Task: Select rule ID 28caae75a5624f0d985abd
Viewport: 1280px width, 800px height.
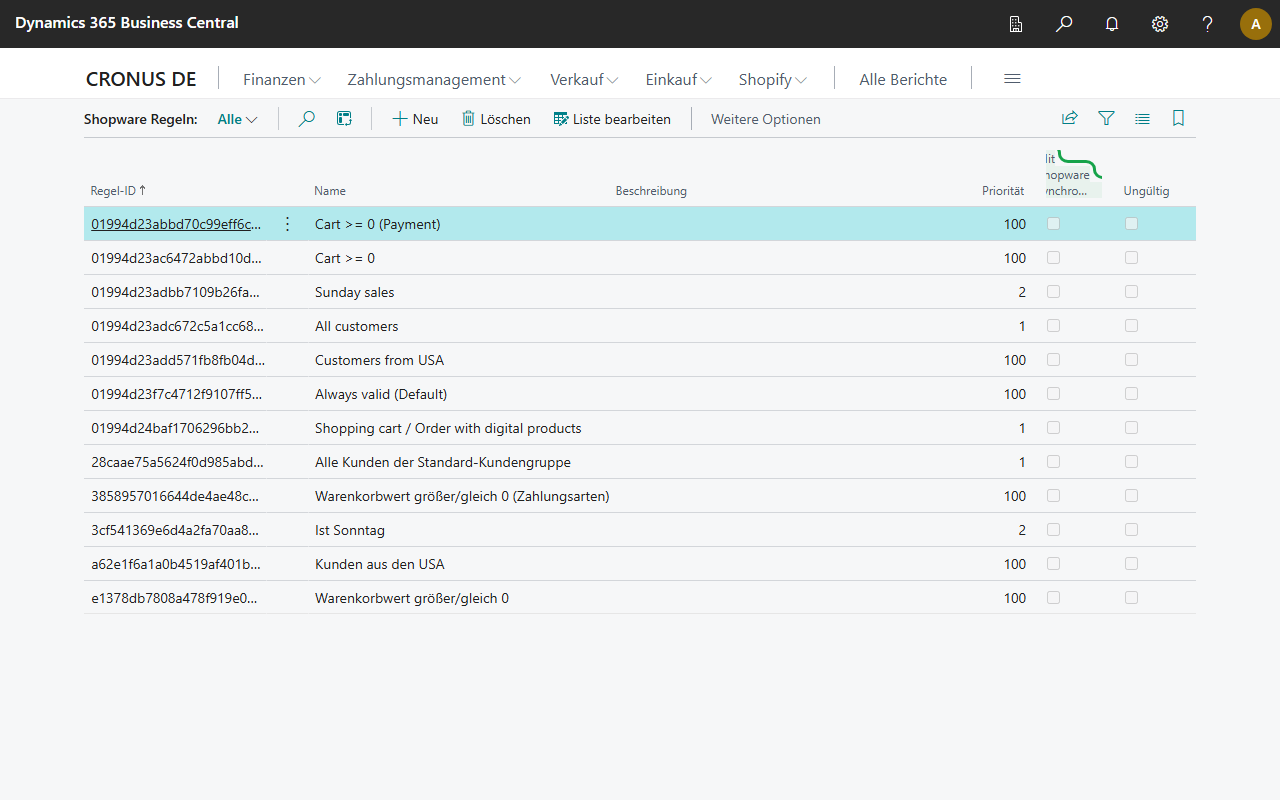Action: point(178,462)
